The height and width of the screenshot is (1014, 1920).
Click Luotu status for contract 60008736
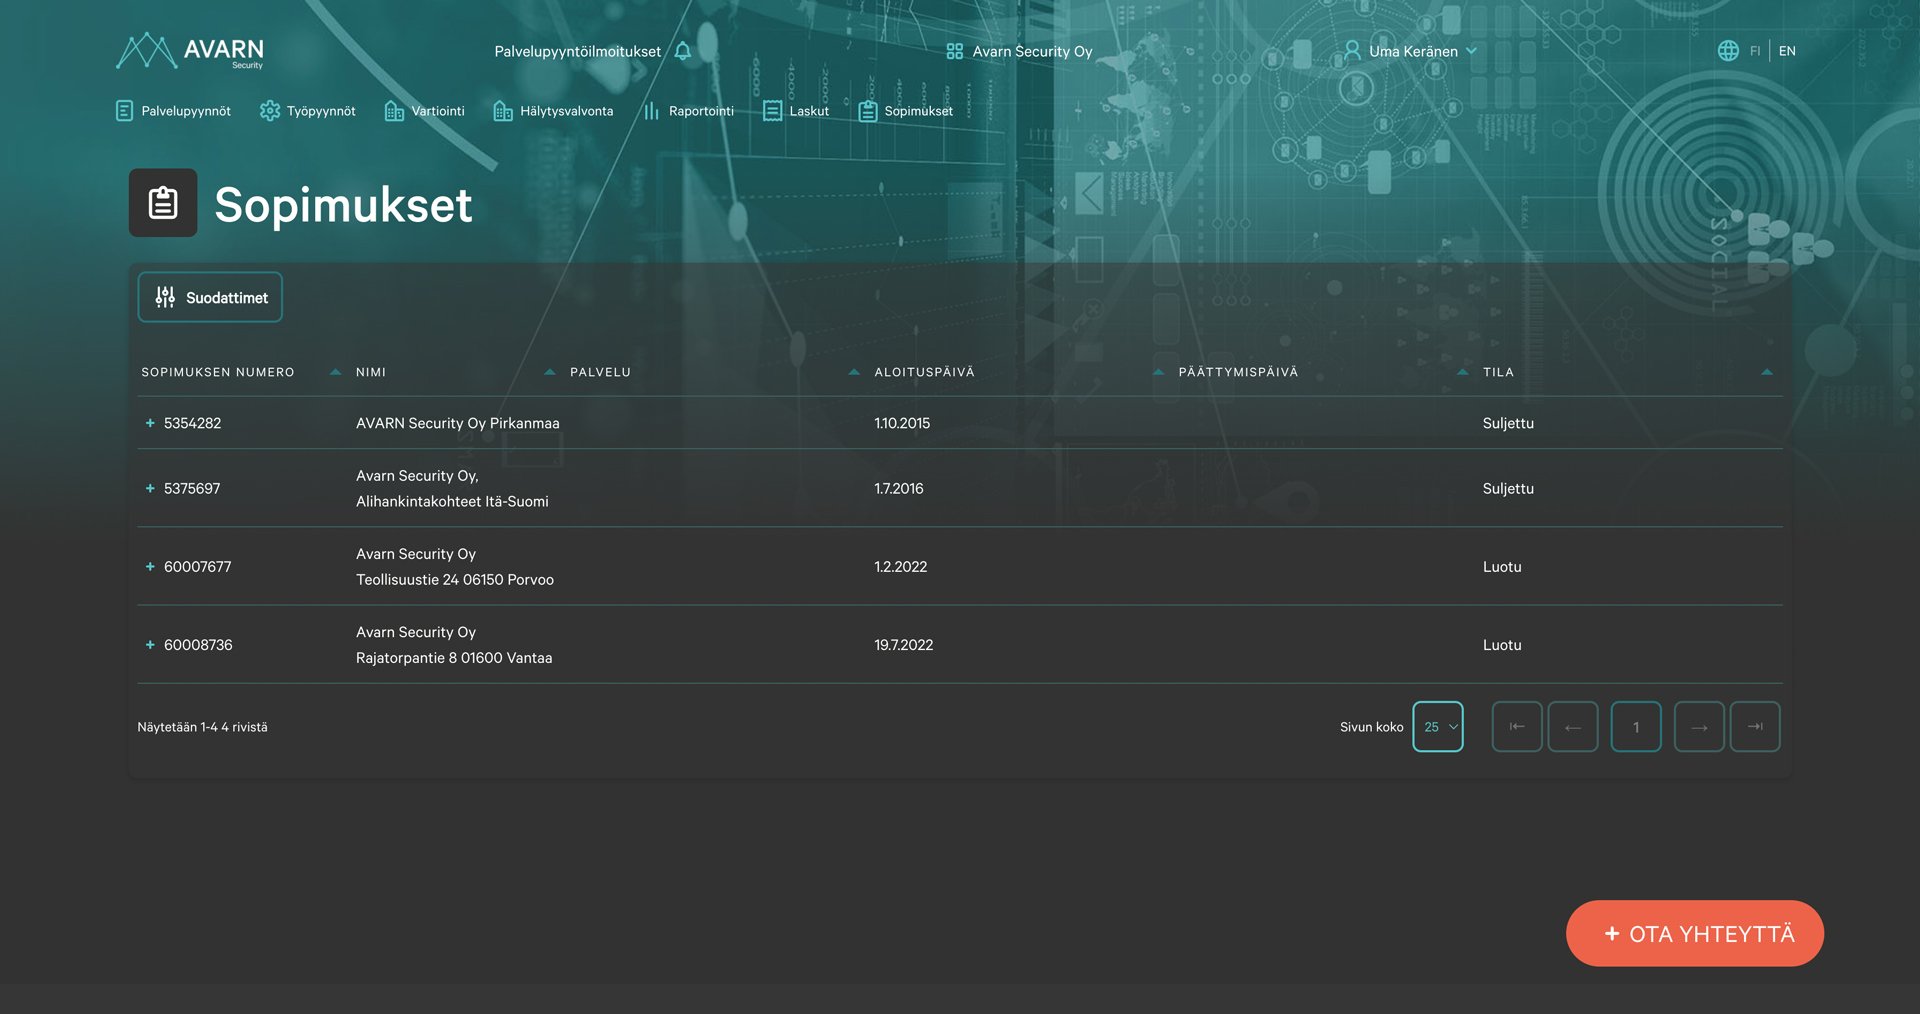click(1502, 645)
